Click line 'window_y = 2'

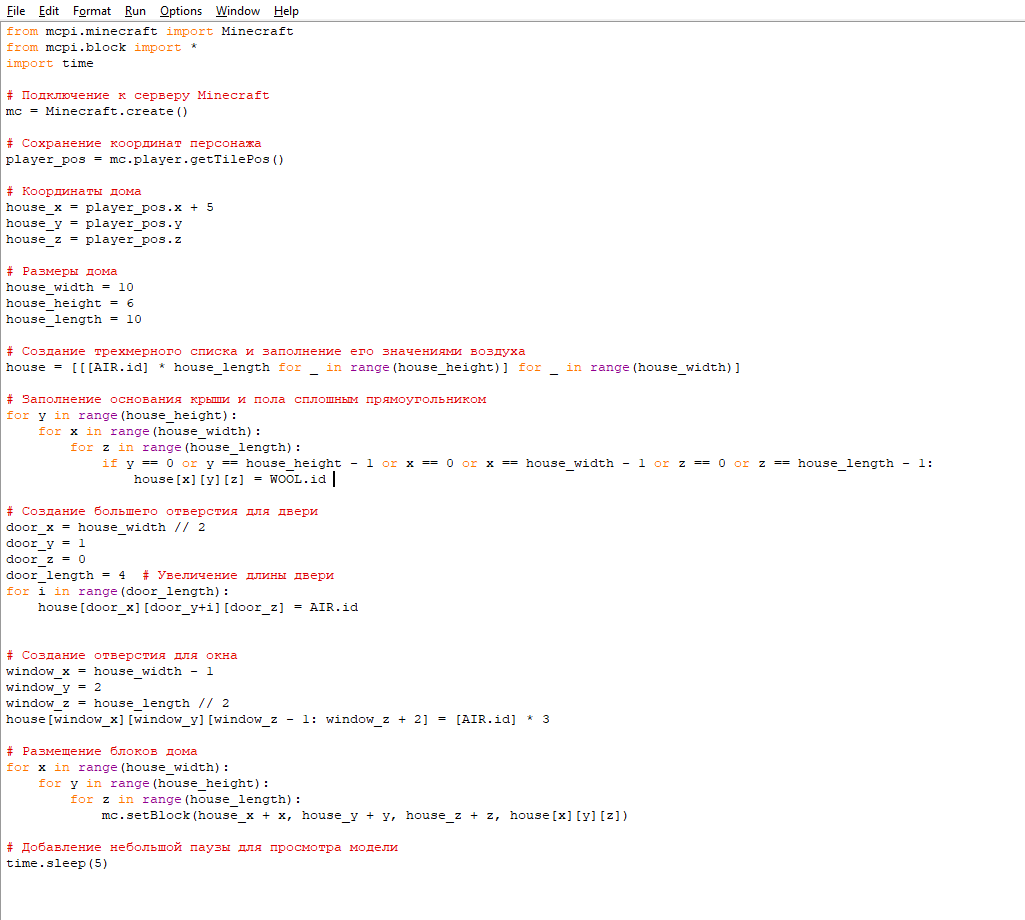tap(54, 688)
